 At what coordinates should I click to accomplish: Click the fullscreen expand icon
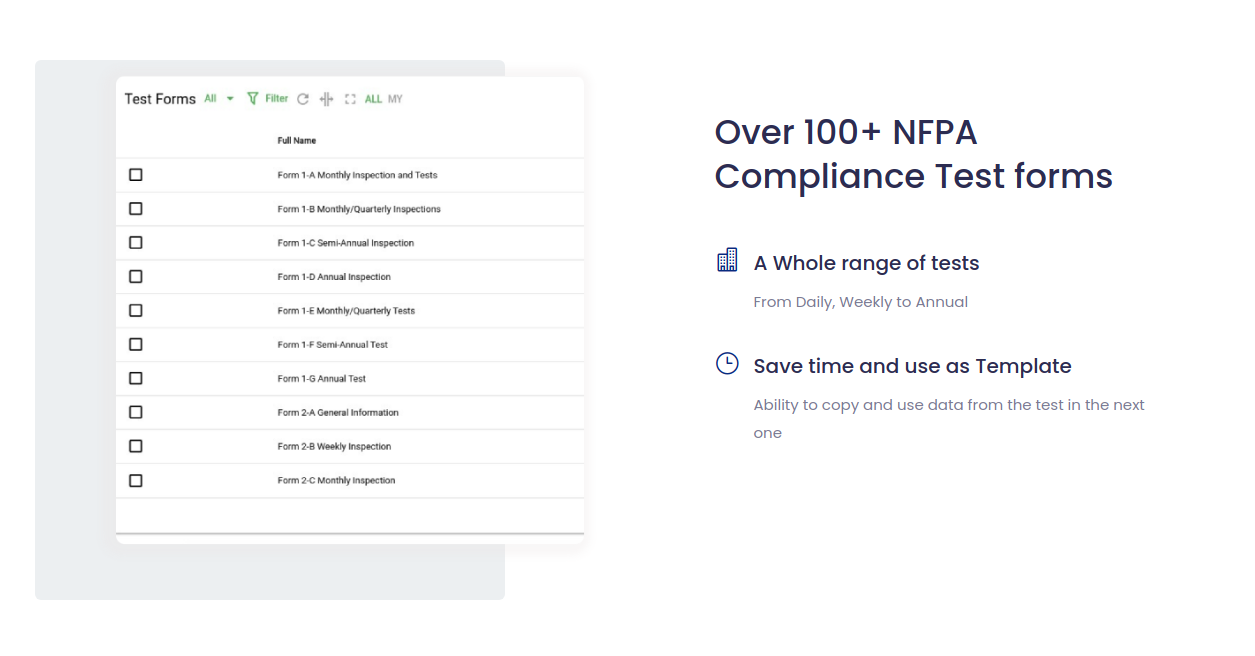pyautogui.click(x=350, y=99)
